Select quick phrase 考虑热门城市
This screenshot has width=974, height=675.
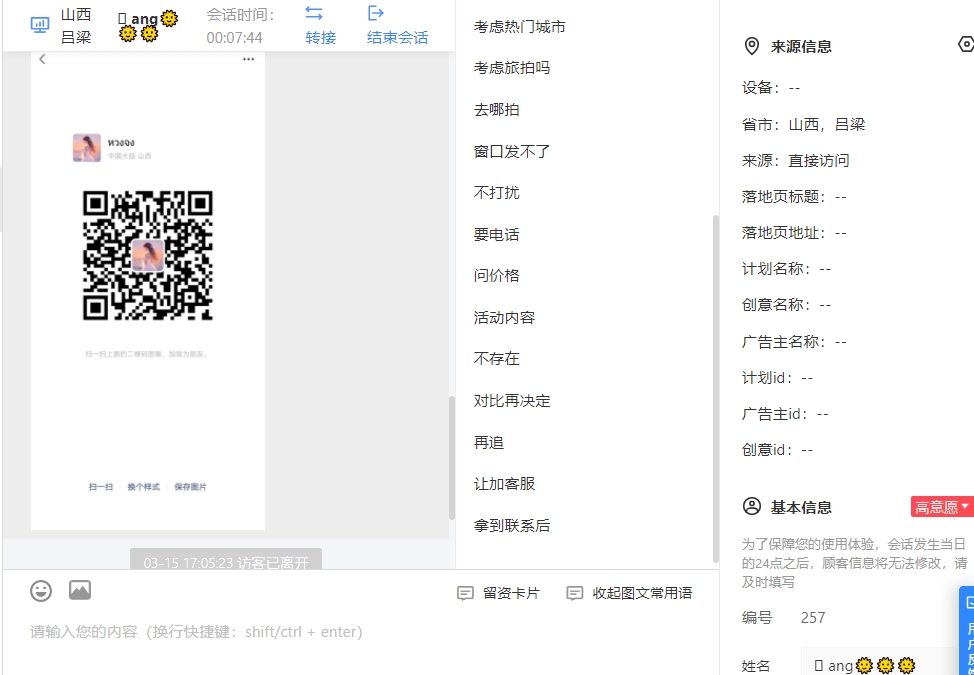point(519,27)
